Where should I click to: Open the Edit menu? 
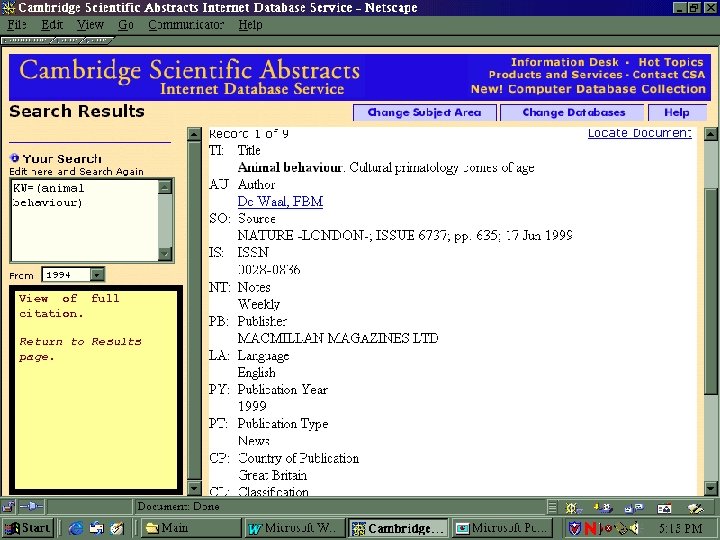tap(52, 25)
